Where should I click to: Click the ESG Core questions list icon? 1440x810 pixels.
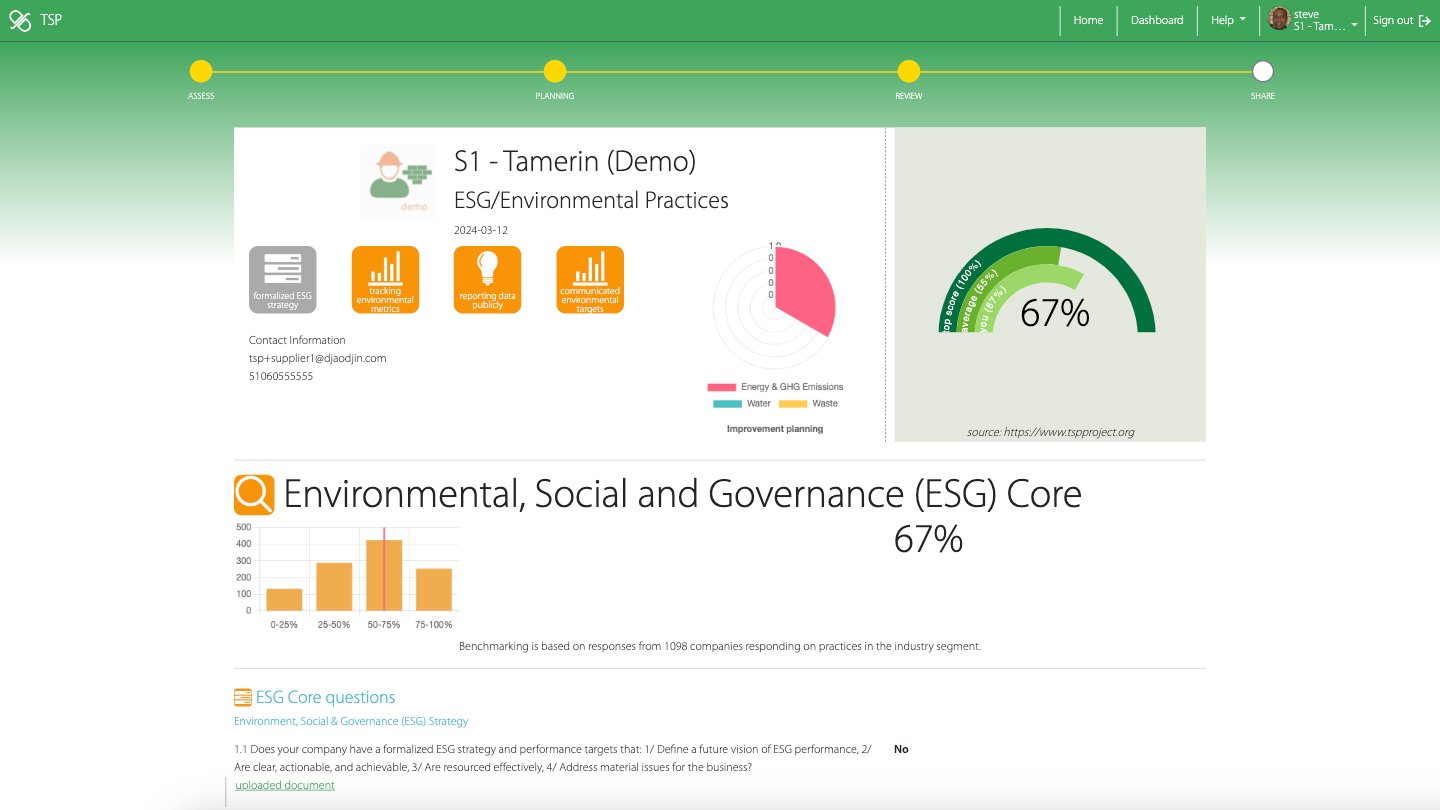[243, 698]
